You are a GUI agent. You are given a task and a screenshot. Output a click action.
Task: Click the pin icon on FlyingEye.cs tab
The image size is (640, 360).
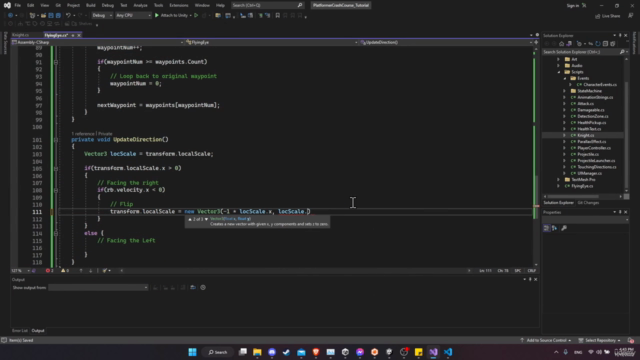pyautogui.click(x=73, y=36)
